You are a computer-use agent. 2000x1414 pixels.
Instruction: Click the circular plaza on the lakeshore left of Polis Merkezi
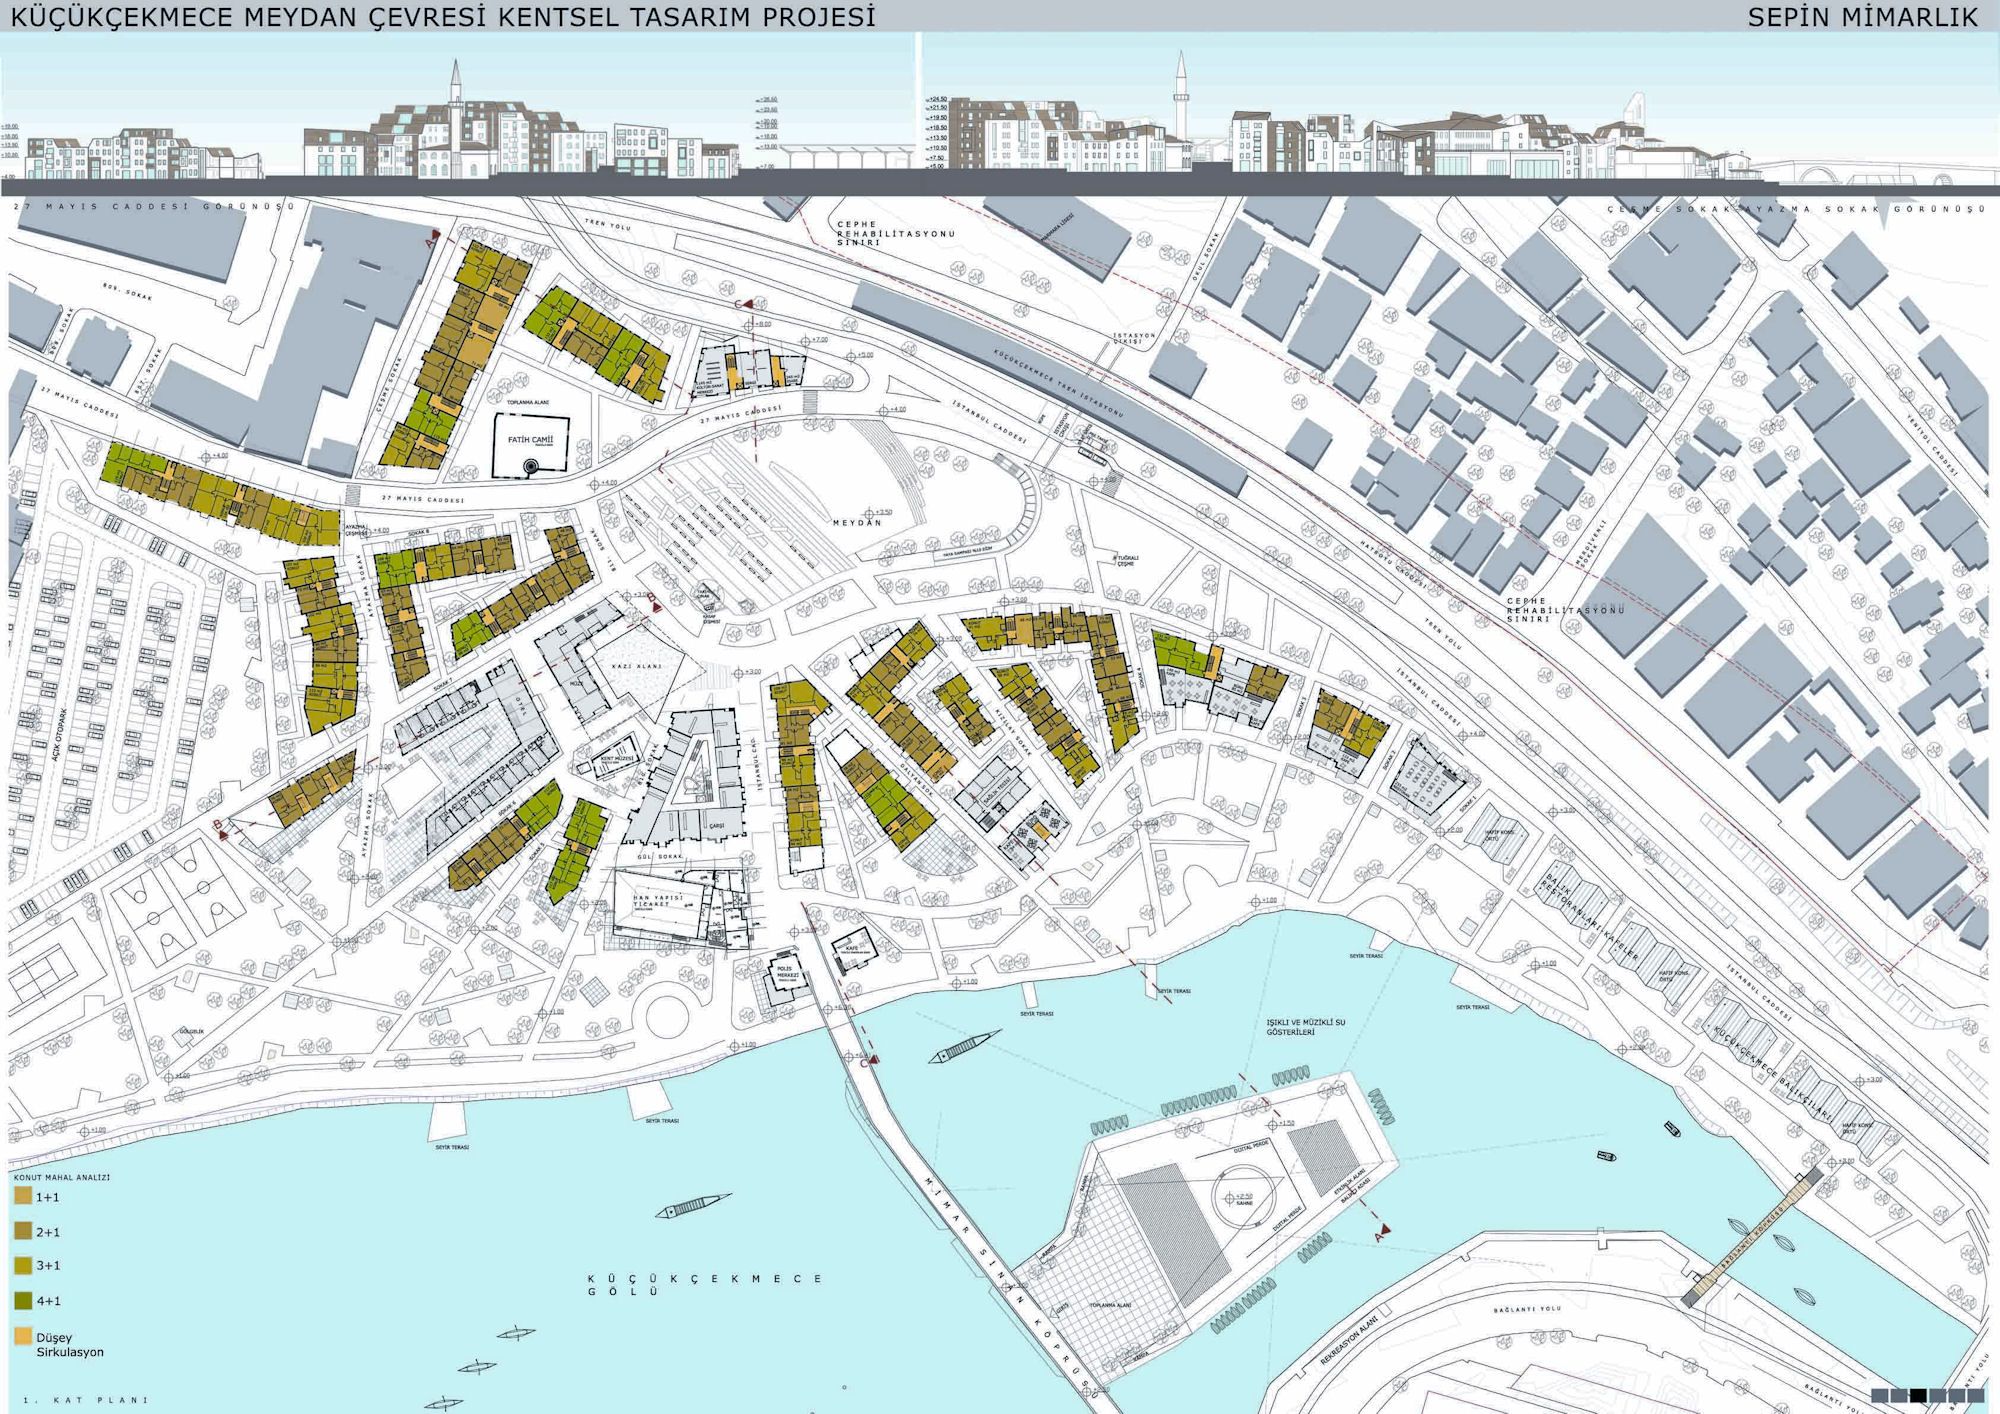[x=667, y=1017]
